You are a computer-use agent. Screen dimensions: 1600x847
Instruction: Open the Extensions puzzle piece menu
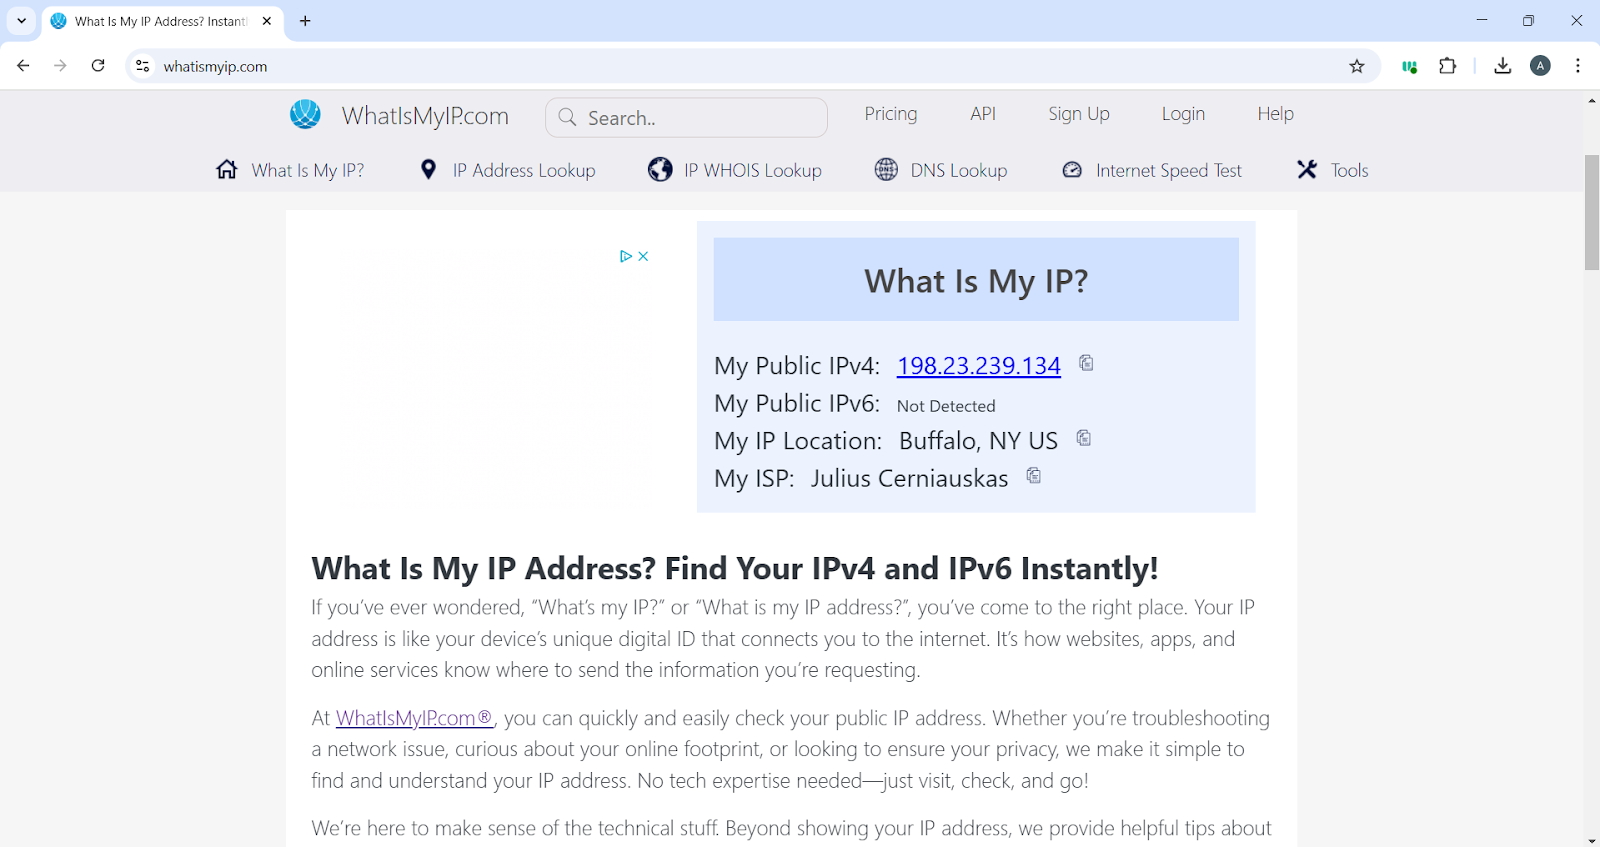pos(1447,66)
